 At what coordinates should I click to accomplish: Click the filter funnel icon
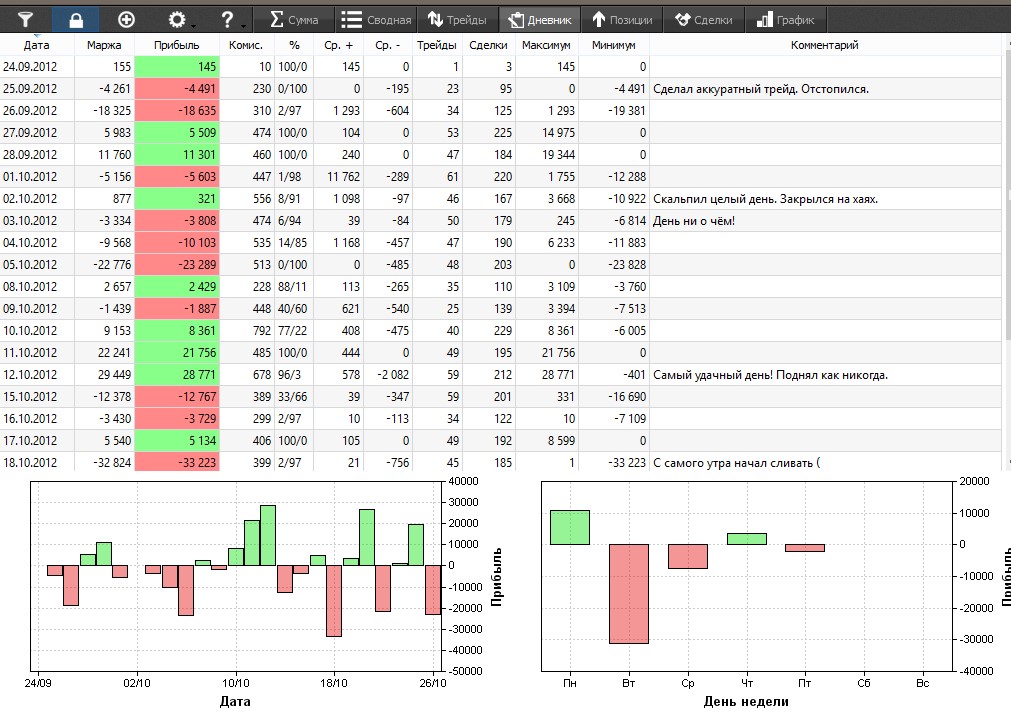(26, 19)
